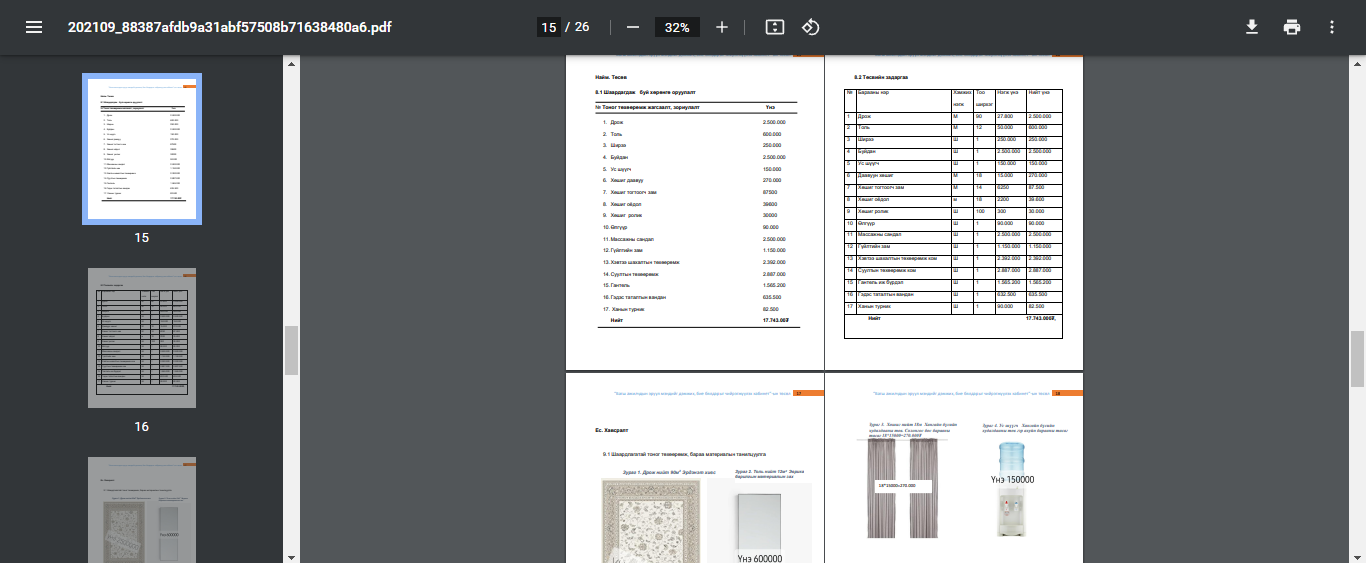Click the document scrollbar down arrow
1366x563 pixels.
click(1357, 556)
